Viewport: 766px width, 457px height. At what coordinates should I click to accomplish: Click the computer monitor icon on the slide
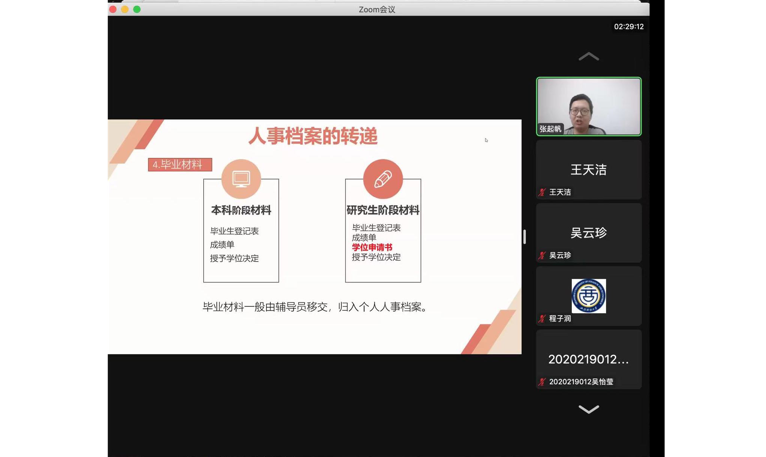(241, 179)
